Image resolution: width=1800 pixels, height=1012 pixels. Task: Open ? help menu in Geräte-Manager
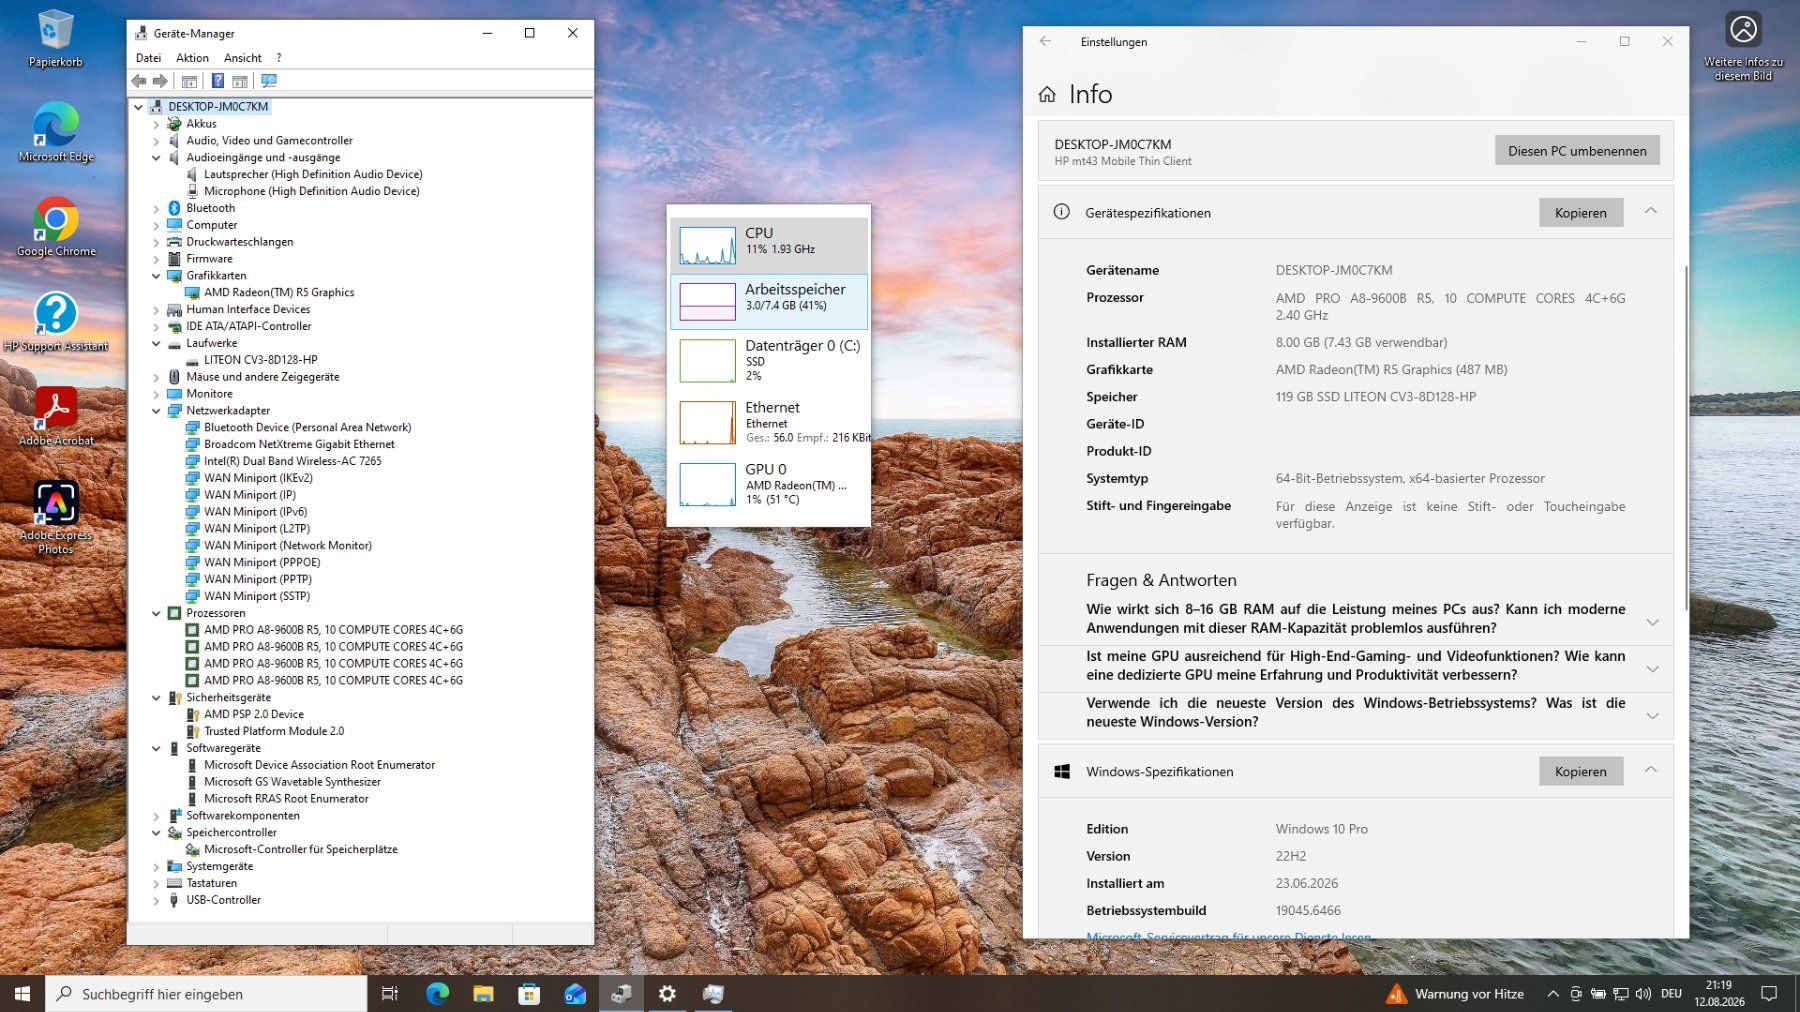click(x=279, y=58)
